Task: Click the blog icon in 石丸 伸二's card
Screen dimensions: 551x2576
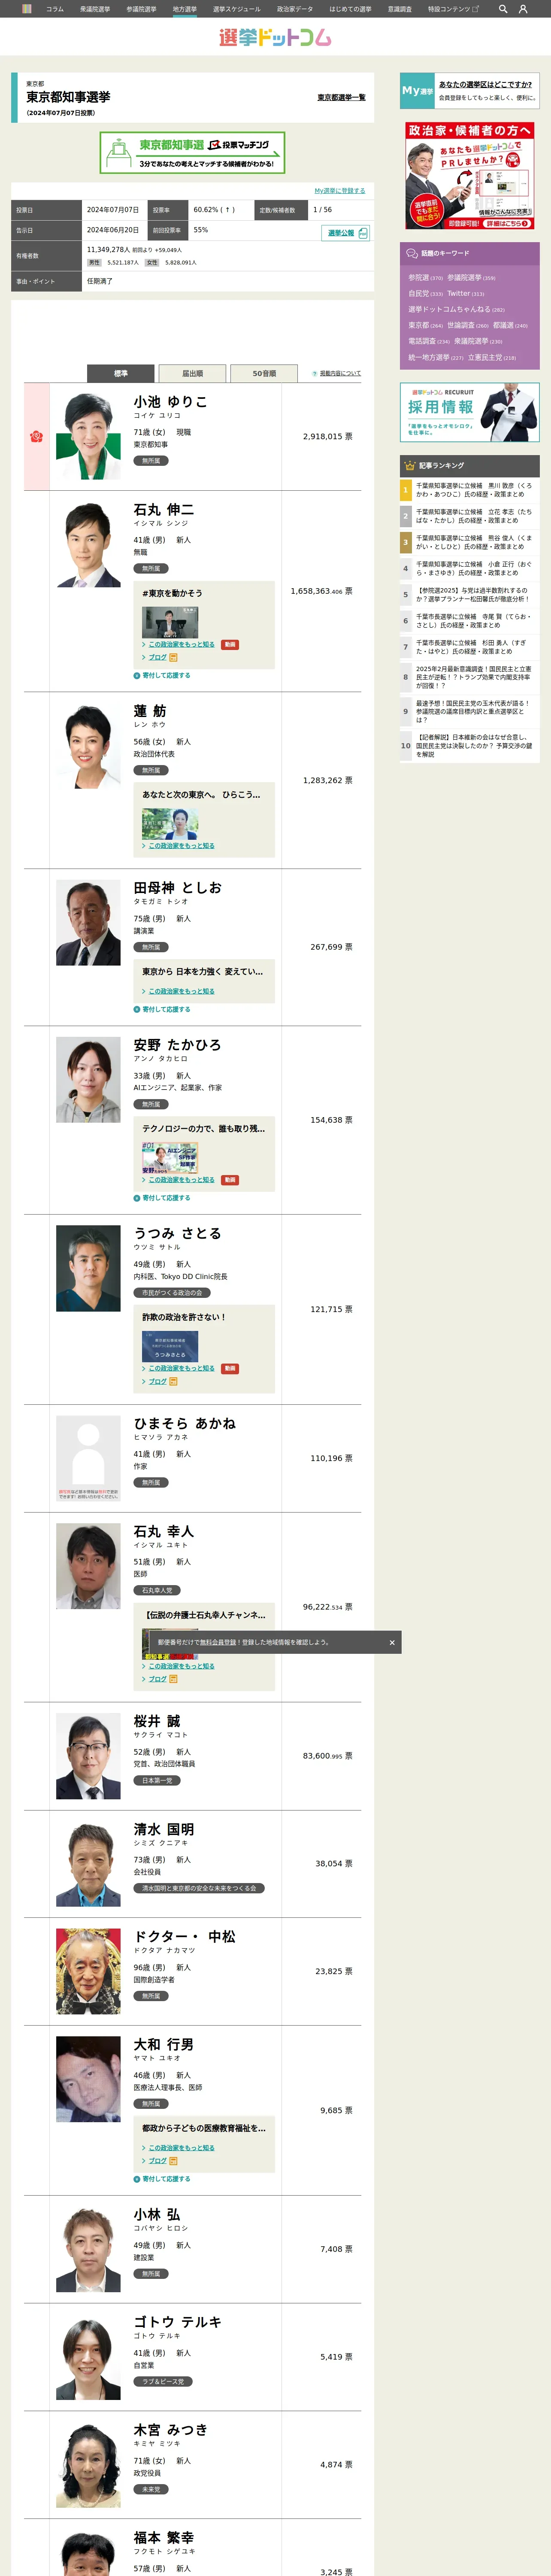Action: 173,657
